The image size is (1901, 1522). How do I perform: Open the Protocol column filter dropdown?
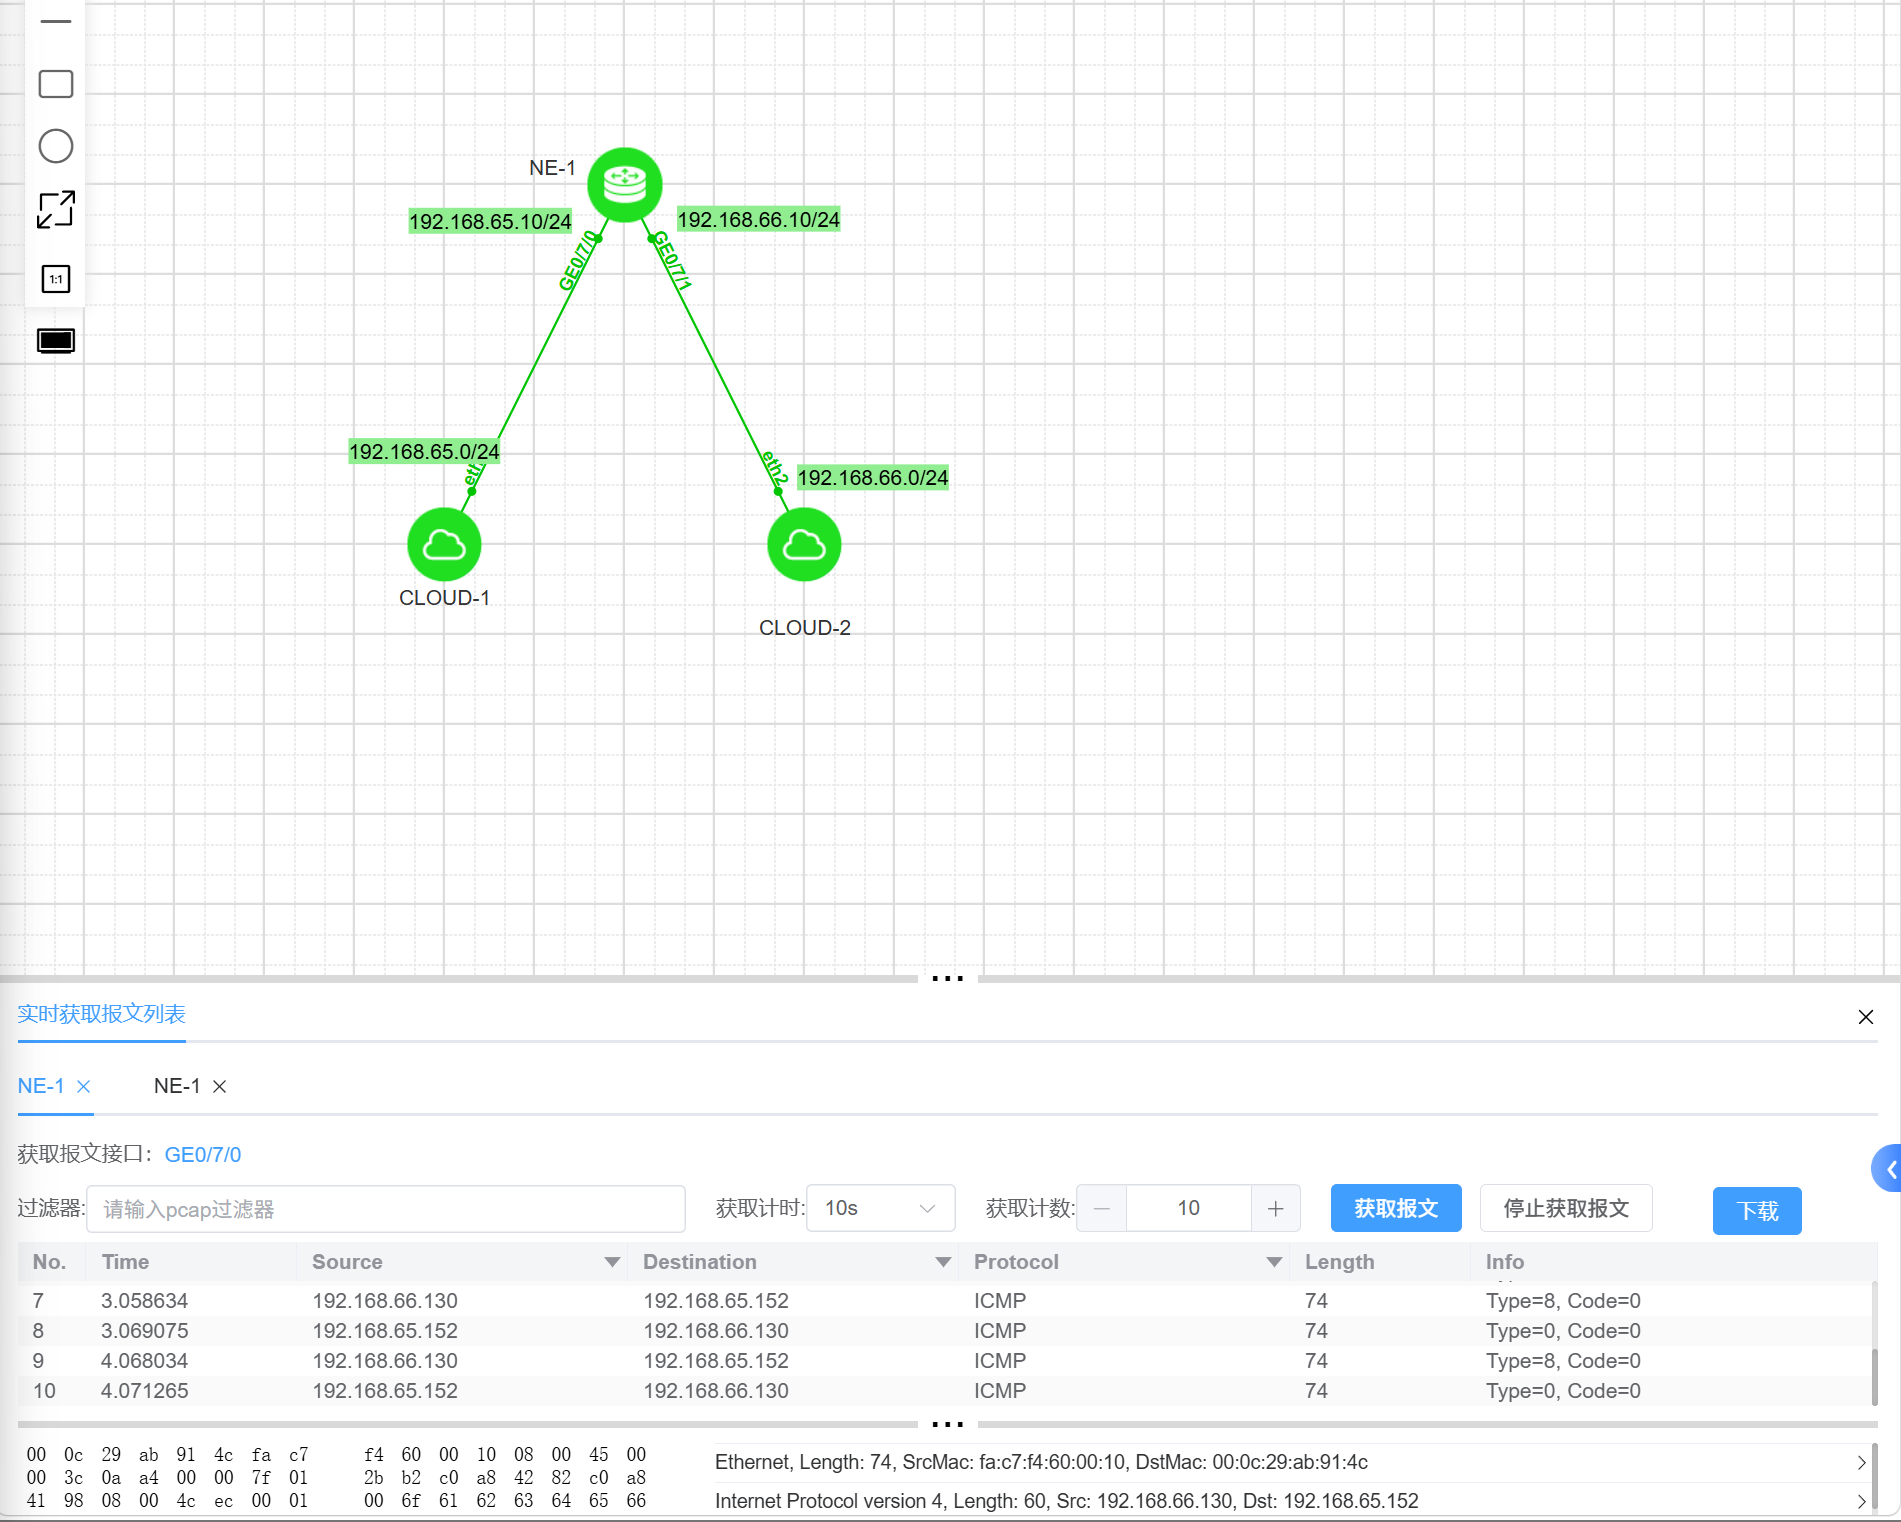point(1274,1262)
